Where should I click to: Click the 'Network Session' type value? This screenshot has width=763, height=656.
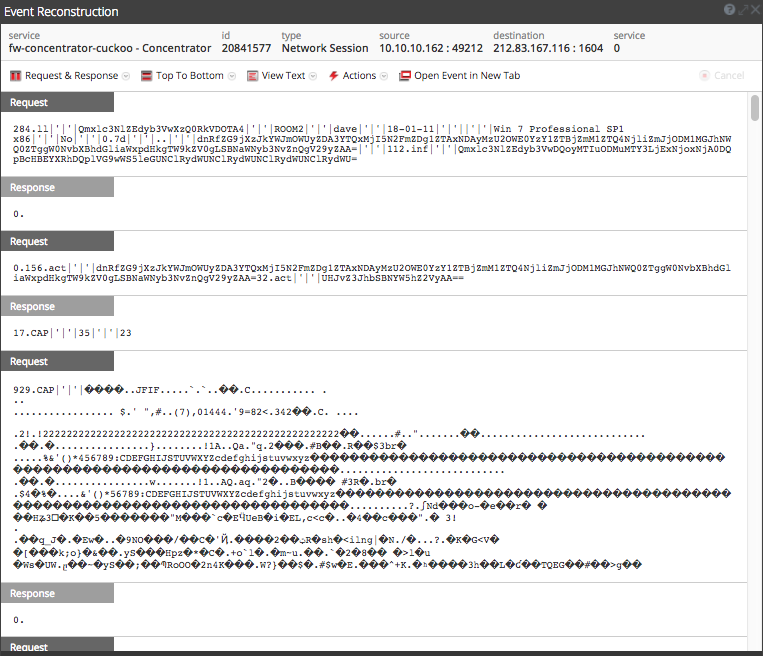pos(325,48)
